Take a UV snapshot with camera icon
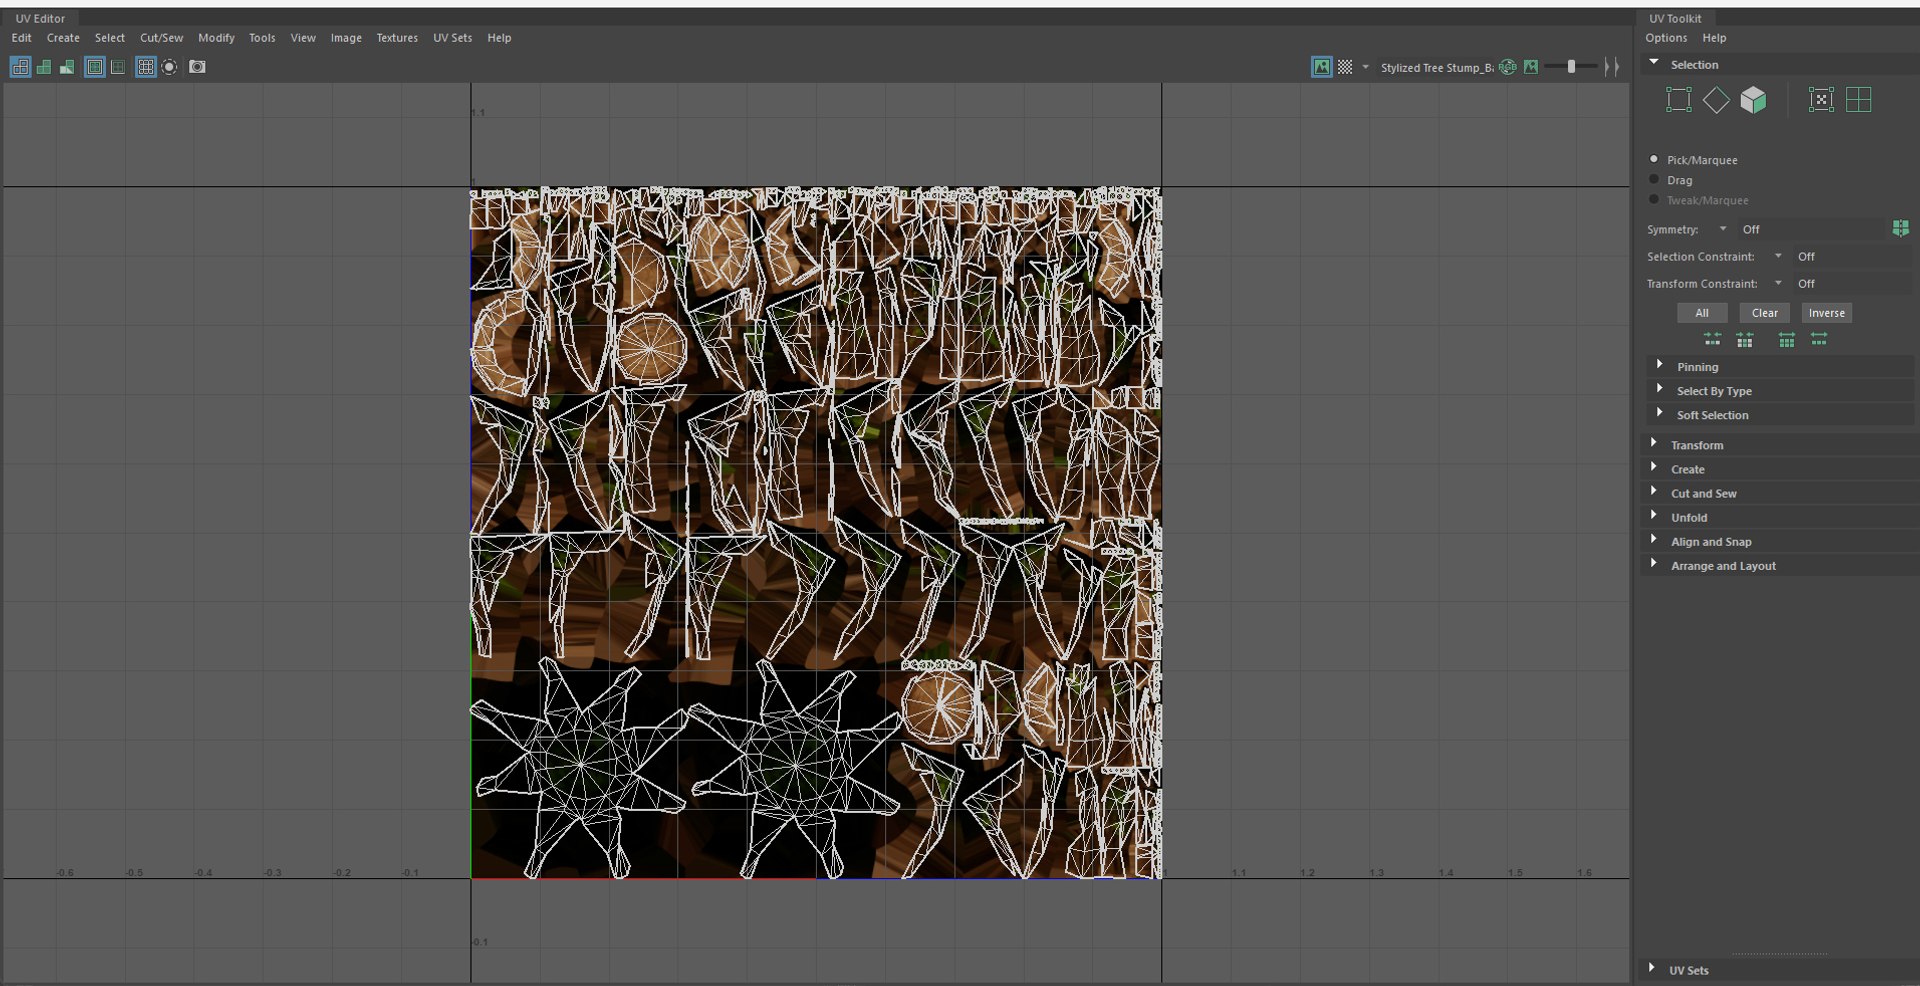The width and height of the screenshot is (1920, 986). [197, 67]
